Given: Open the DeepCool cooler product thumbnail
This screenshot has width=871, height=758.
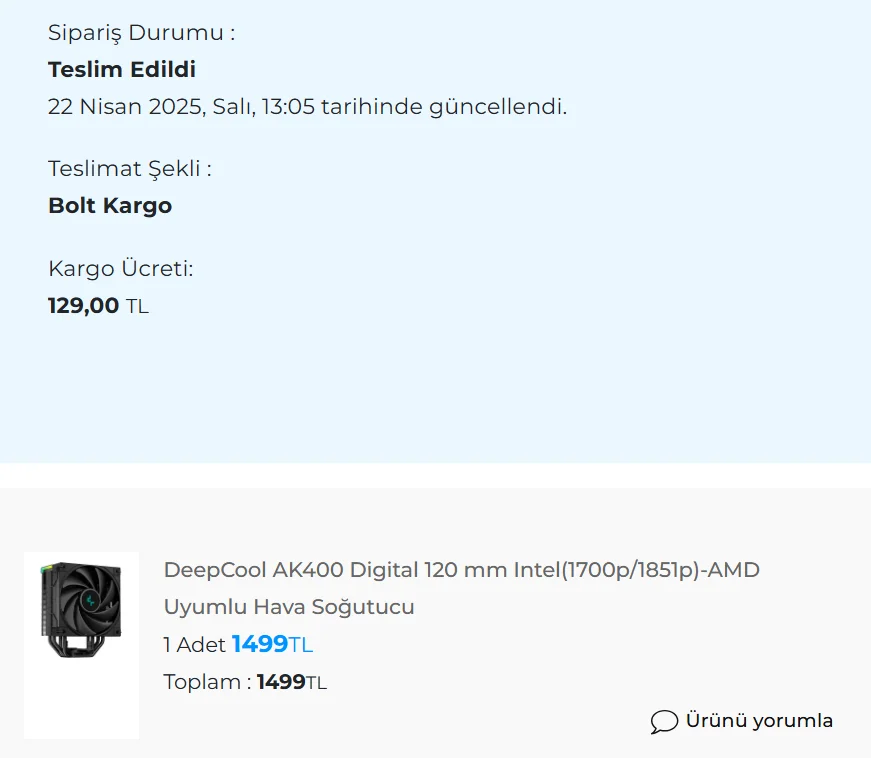Looking at the screenshot, I should 81,645.
